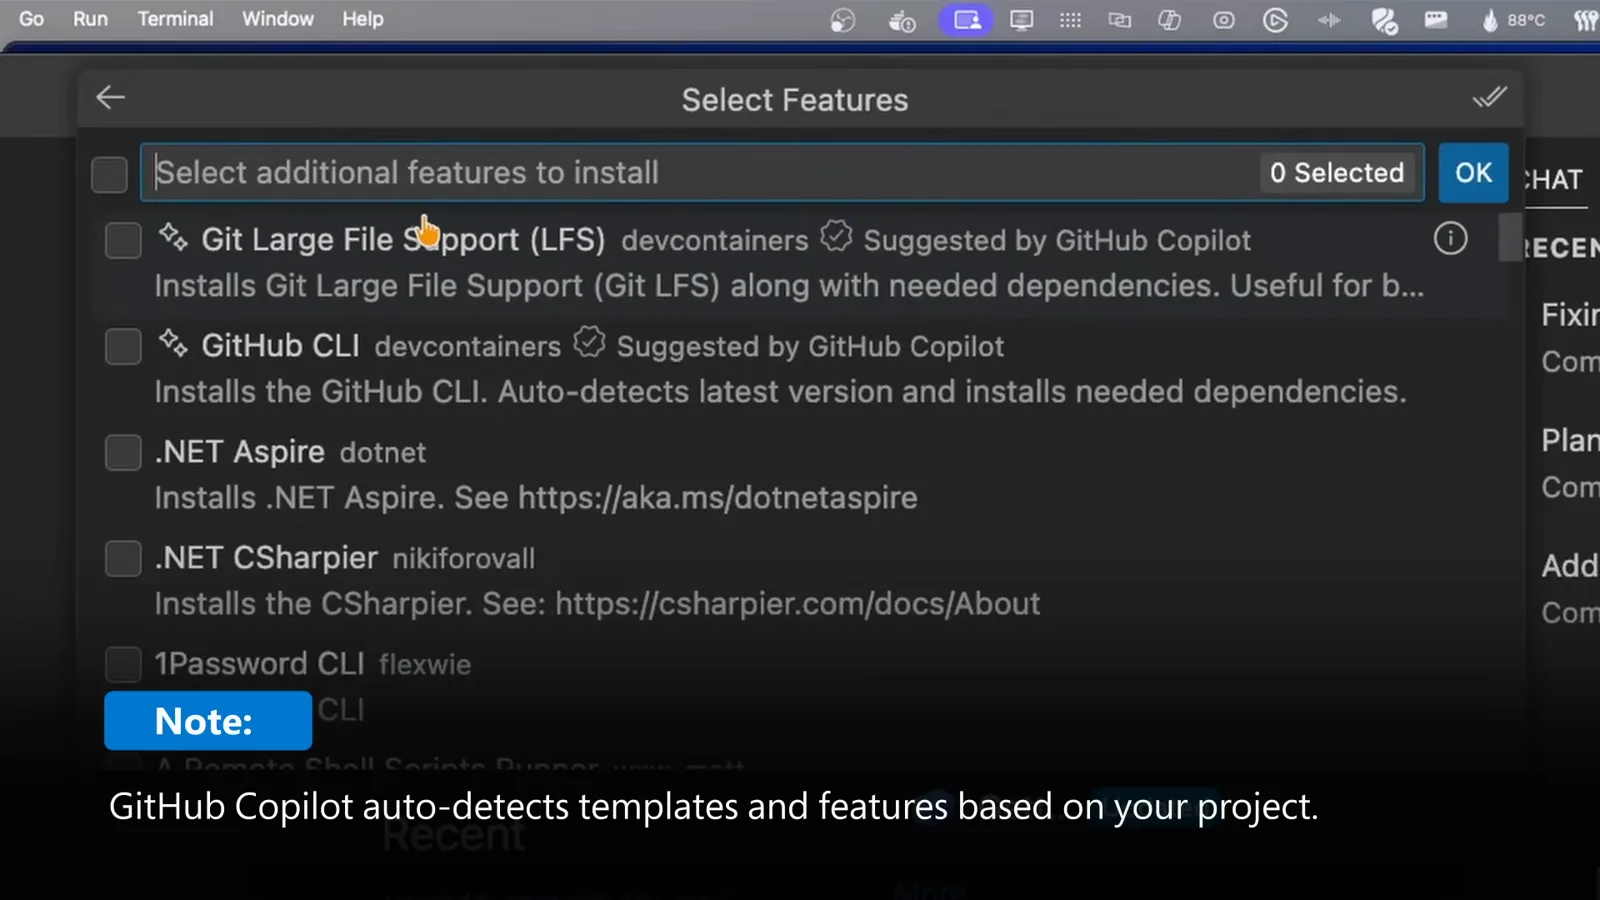
Task: Click the temperature 88°C menu bar indicator
Action: click(x=1514, y=20)
